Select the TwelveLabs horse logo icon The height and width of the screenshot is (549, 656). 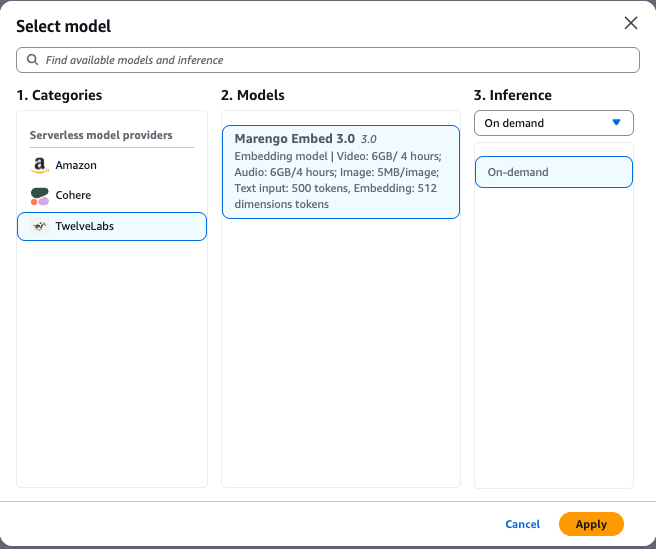pos(39,226)
